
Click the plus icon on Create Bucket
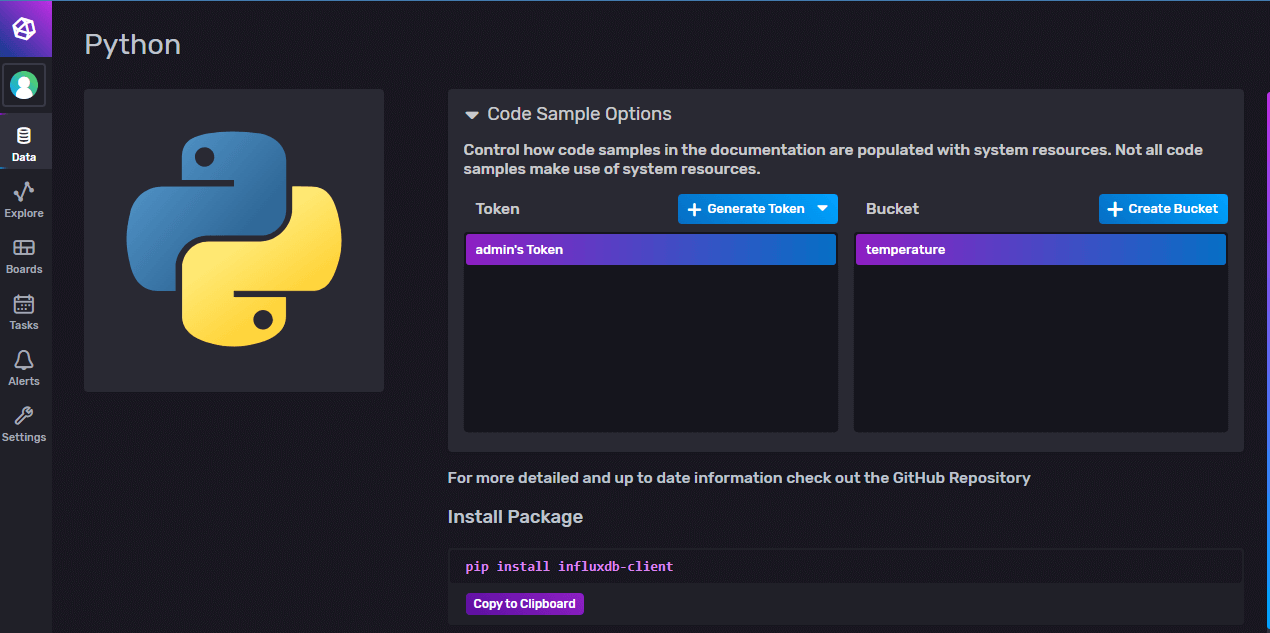(1114, 209)
